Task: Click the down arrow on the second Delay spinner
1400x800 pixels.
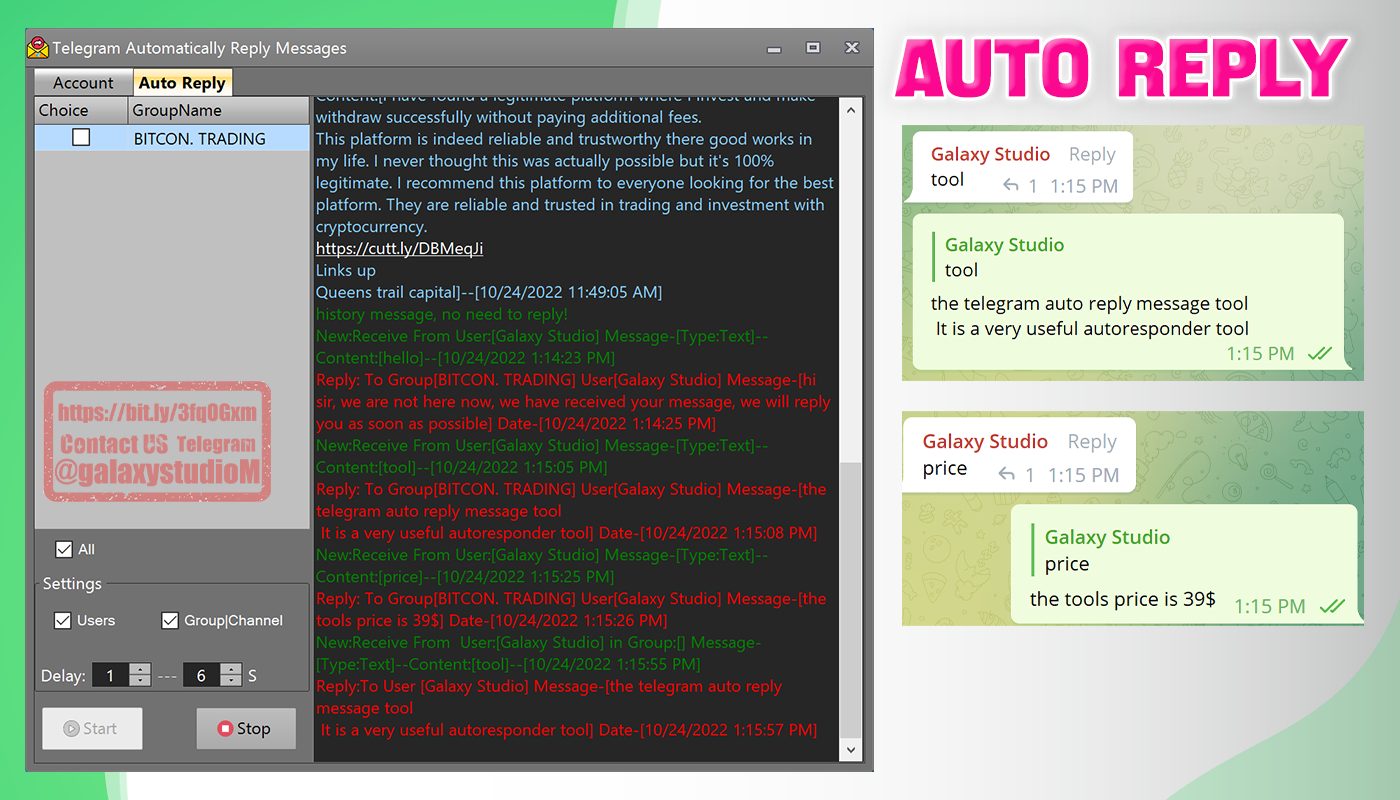Action: coord(231,680)
